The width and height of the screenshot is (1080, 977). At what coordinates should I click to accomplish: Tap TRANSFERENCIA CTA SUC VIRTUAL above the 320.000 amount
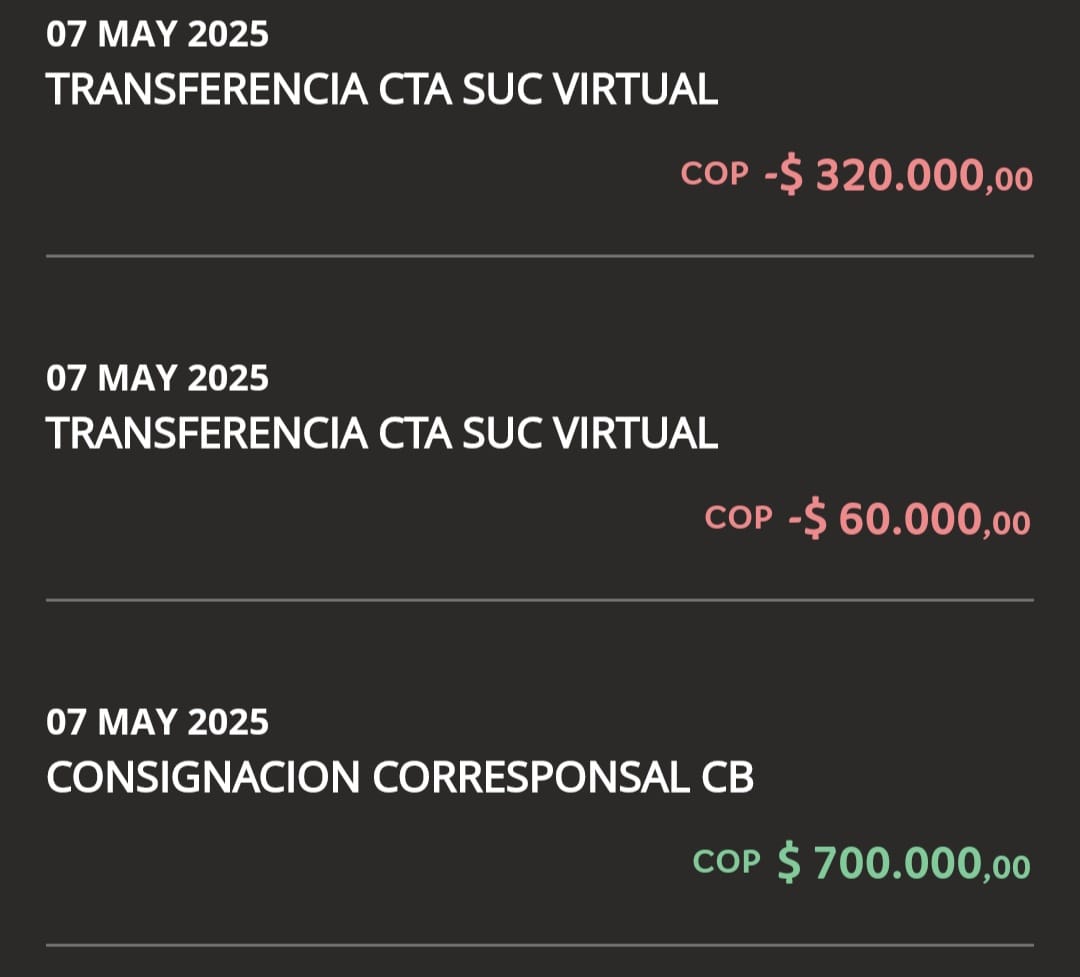(381, 90)
